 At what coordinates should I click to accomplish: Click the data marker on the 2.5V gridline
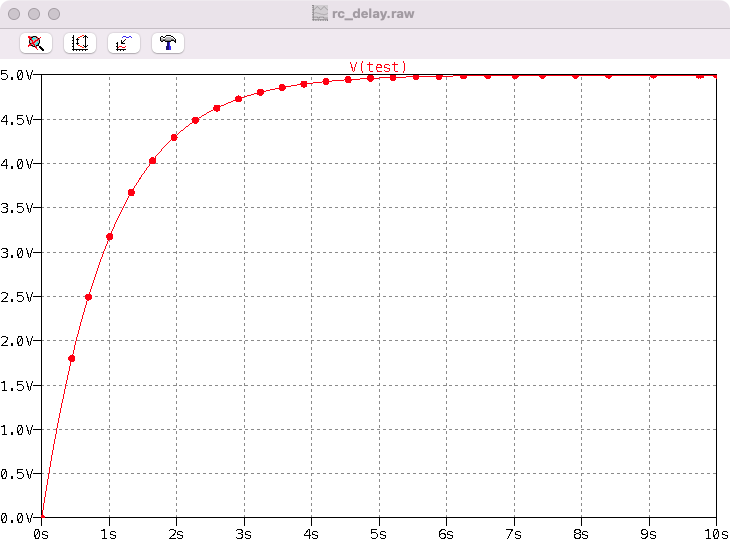coord(88,297)
